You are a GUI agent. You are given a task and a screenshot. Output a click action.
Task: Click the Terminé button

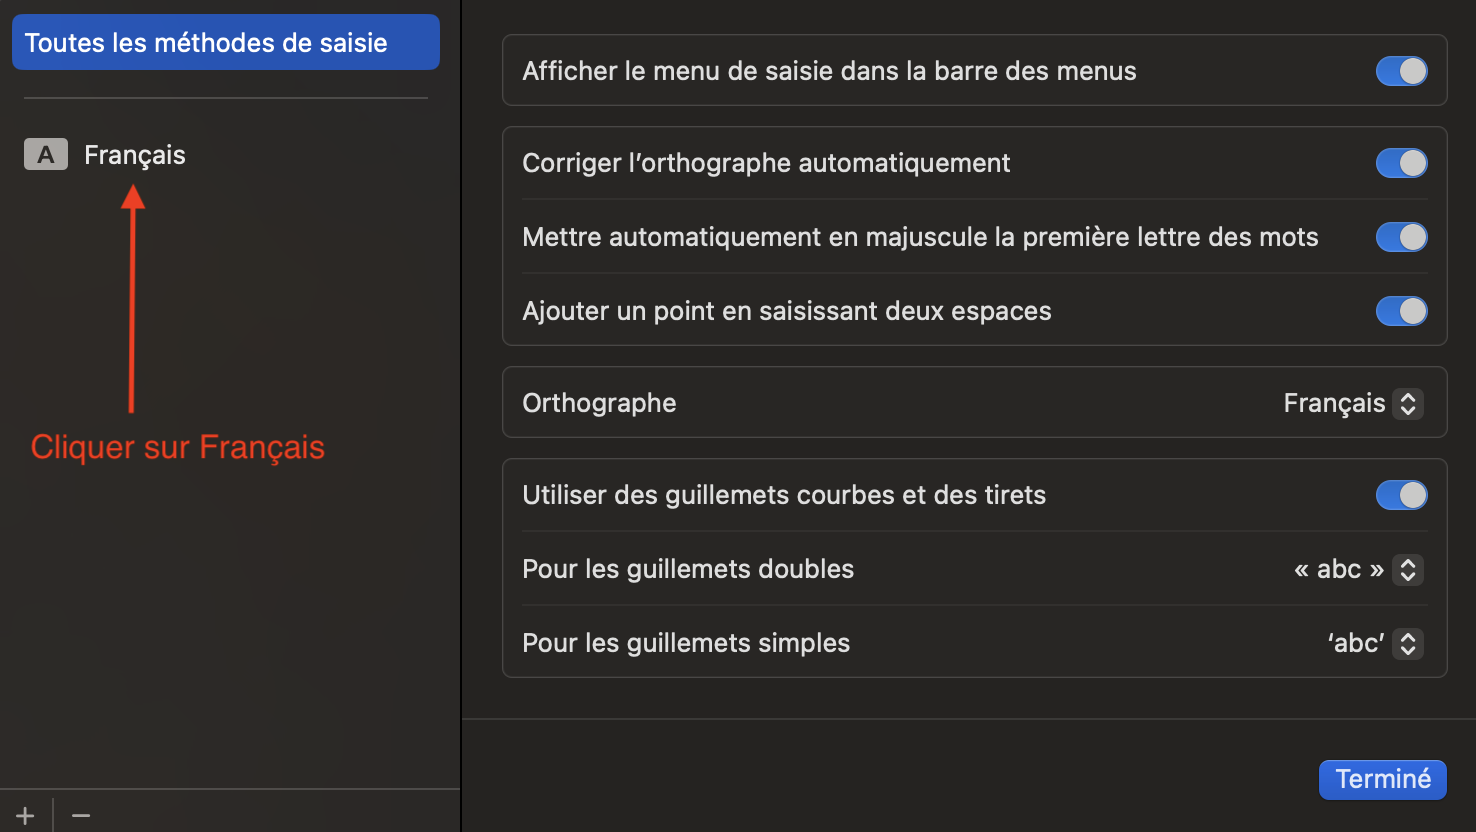(1382, 779)
